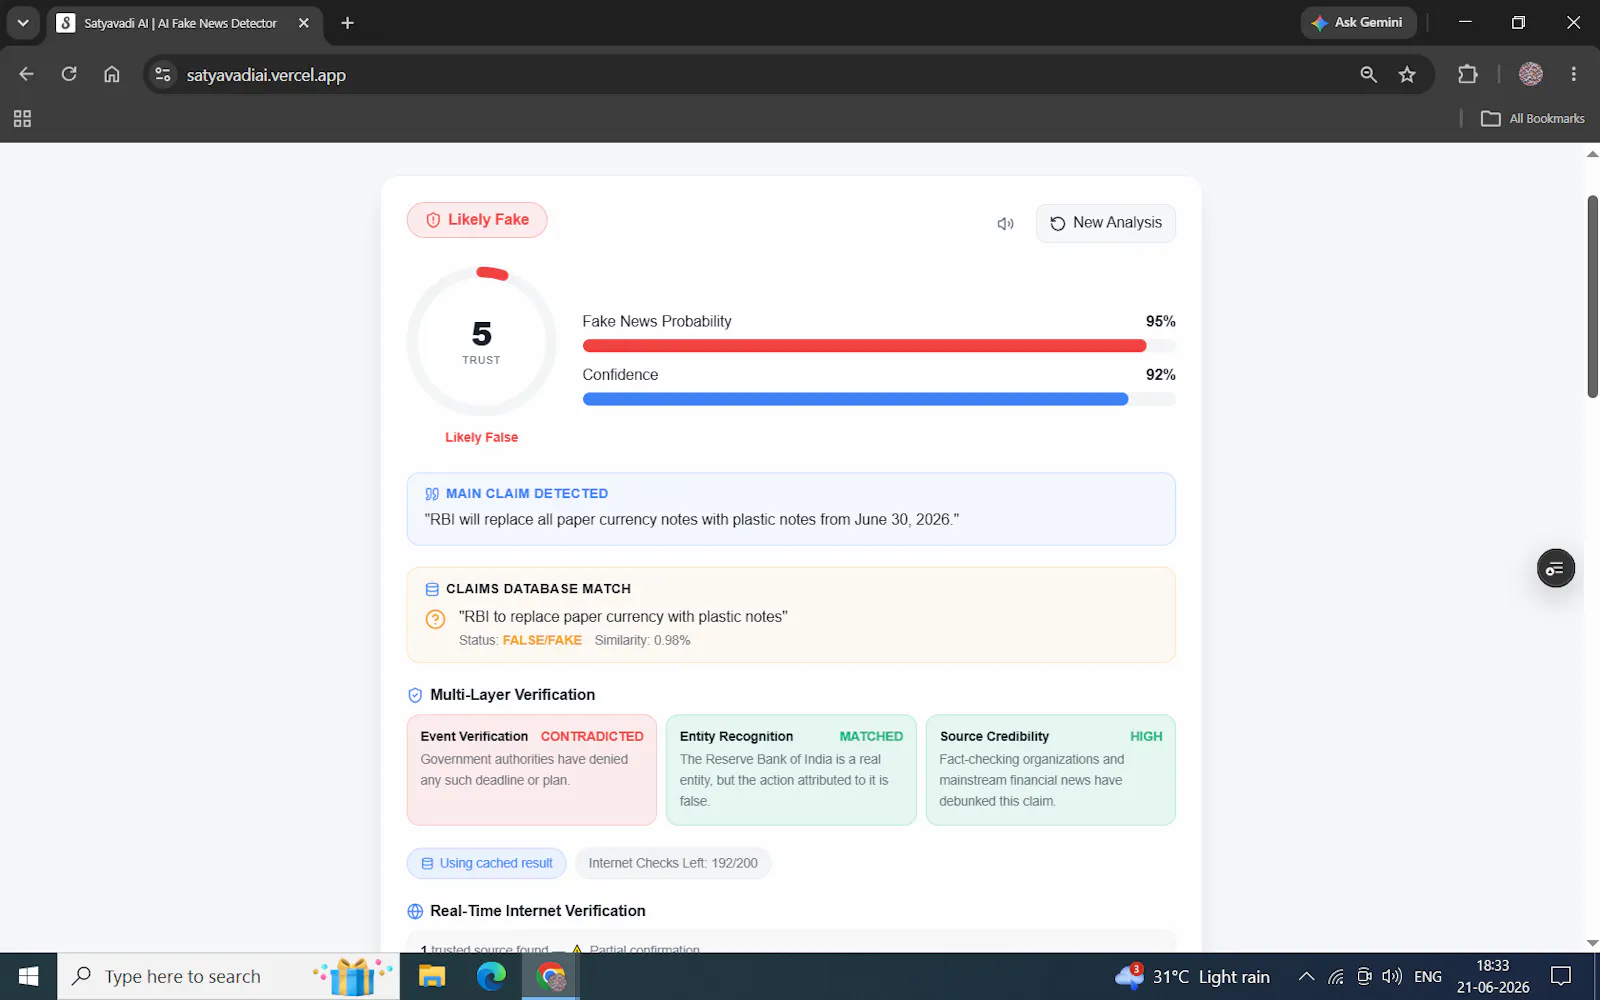Open the network Wi-Fi icon in tray
This screenshot has height=1000, width=1600.
[1336, 976]
